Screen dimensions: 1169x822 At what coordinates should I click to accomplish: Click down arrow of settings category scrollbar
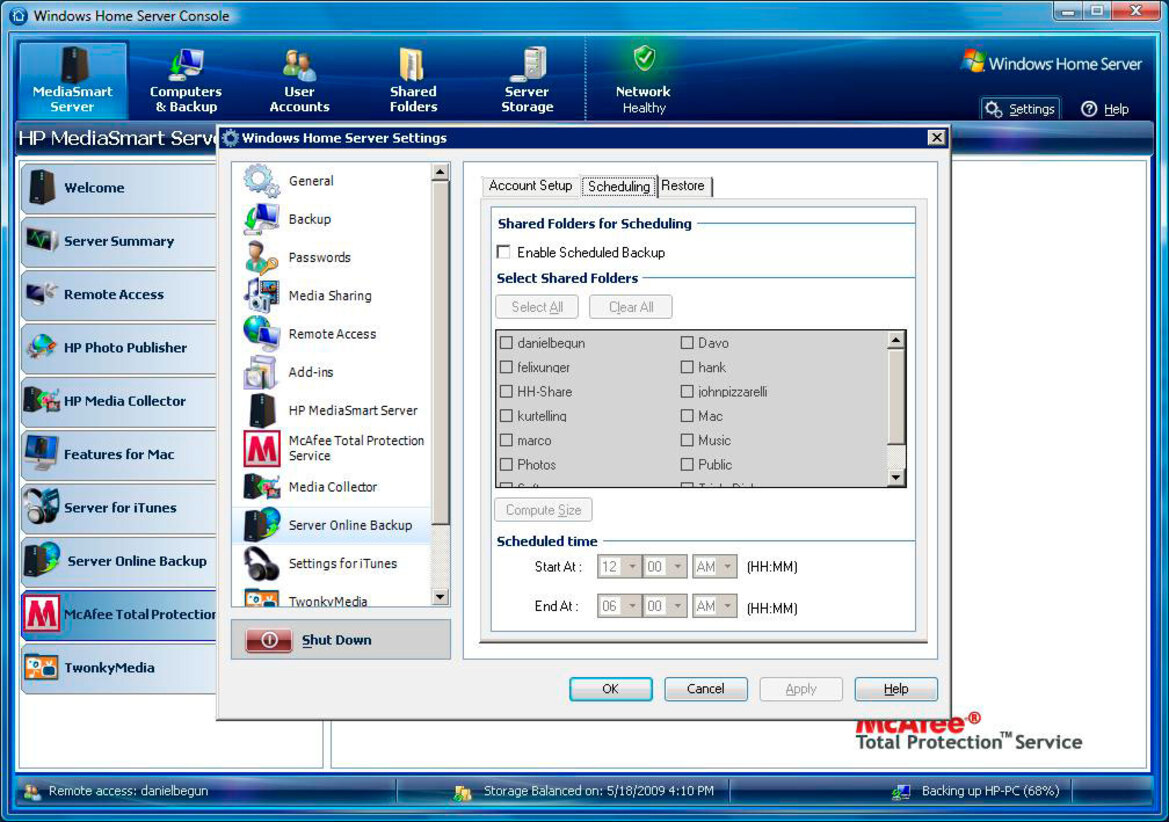point(440,596)
